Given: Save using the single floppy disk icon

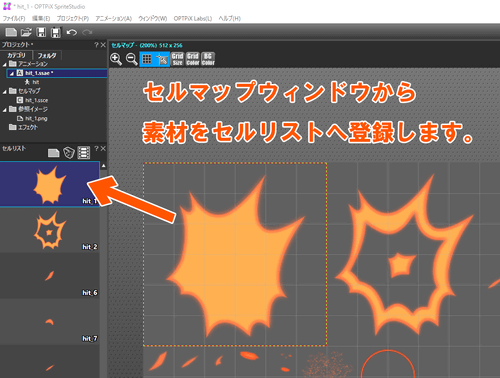Looking at the screenshot, I should coord(41,32).
